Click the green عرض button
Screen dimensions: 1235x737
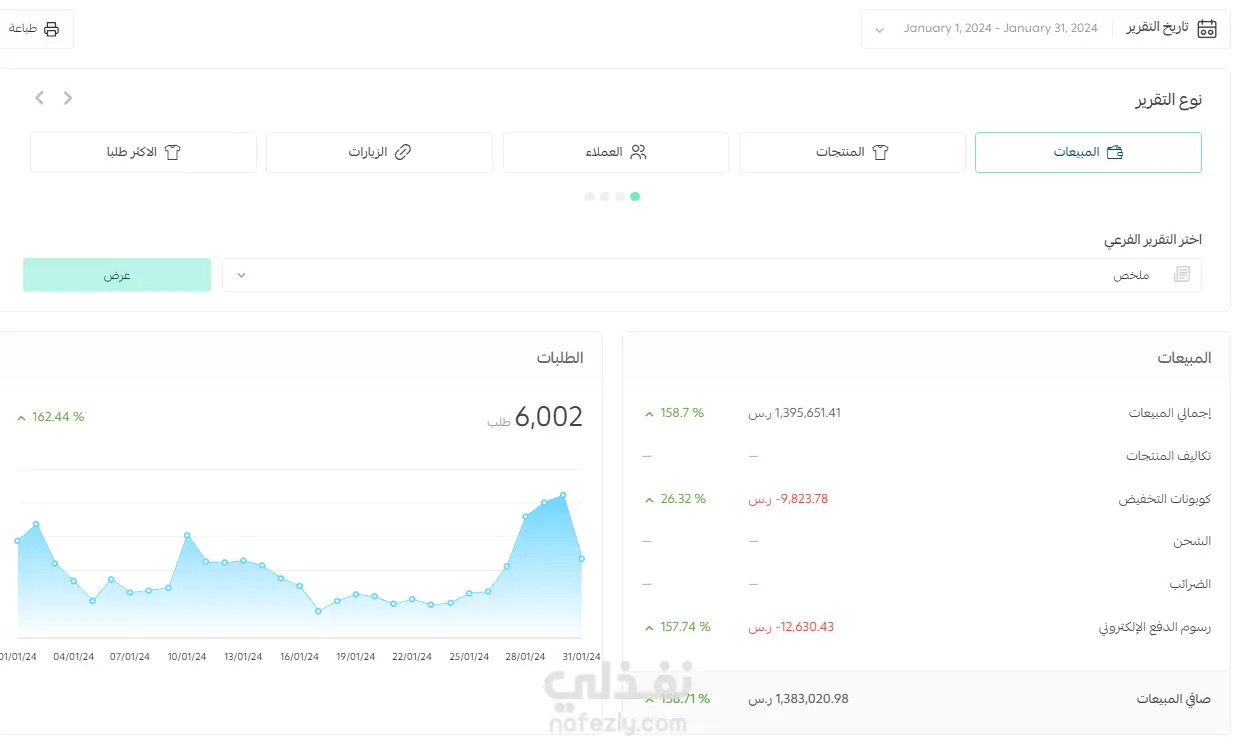click(117, 275)
